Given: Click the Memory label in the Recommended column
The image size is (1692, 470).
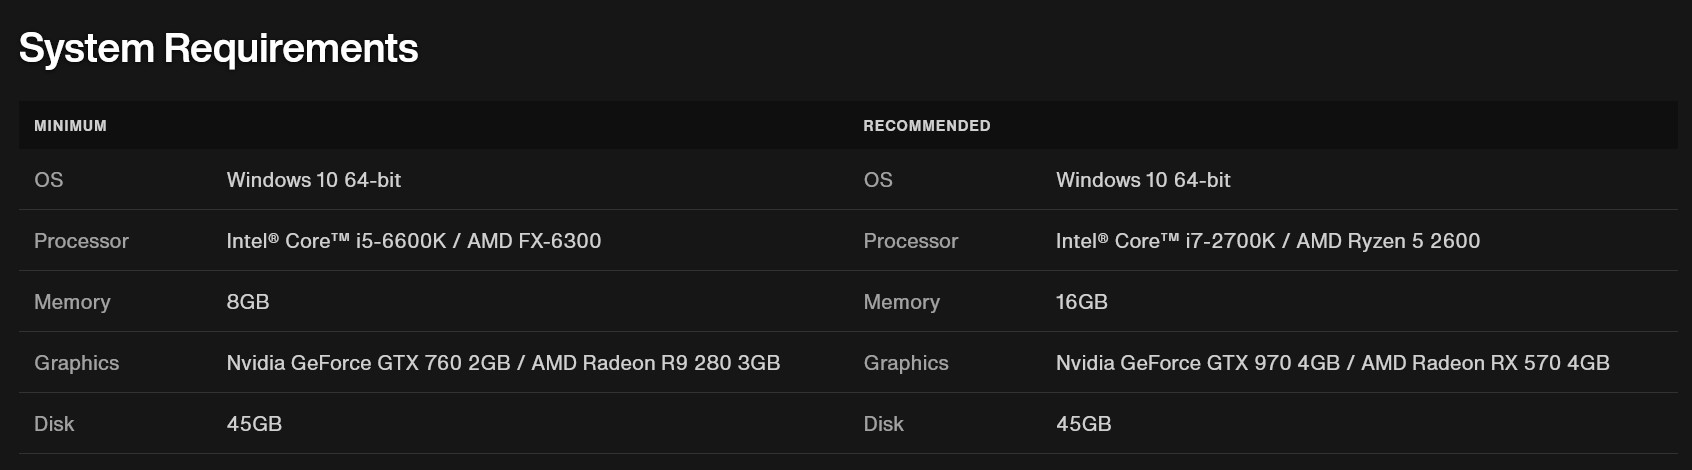Looking at the screenshot, I should point(901,302).
